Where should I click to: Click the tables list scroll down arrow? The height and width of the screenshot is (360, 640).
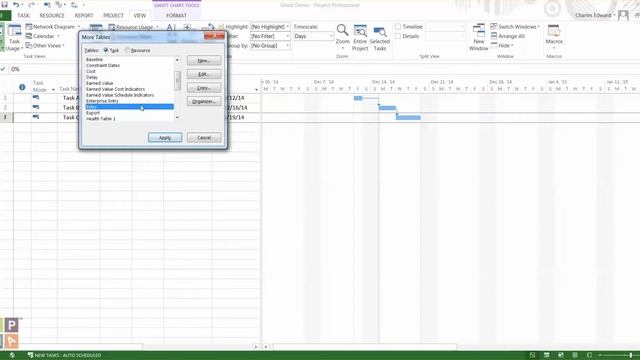point(177,118)
